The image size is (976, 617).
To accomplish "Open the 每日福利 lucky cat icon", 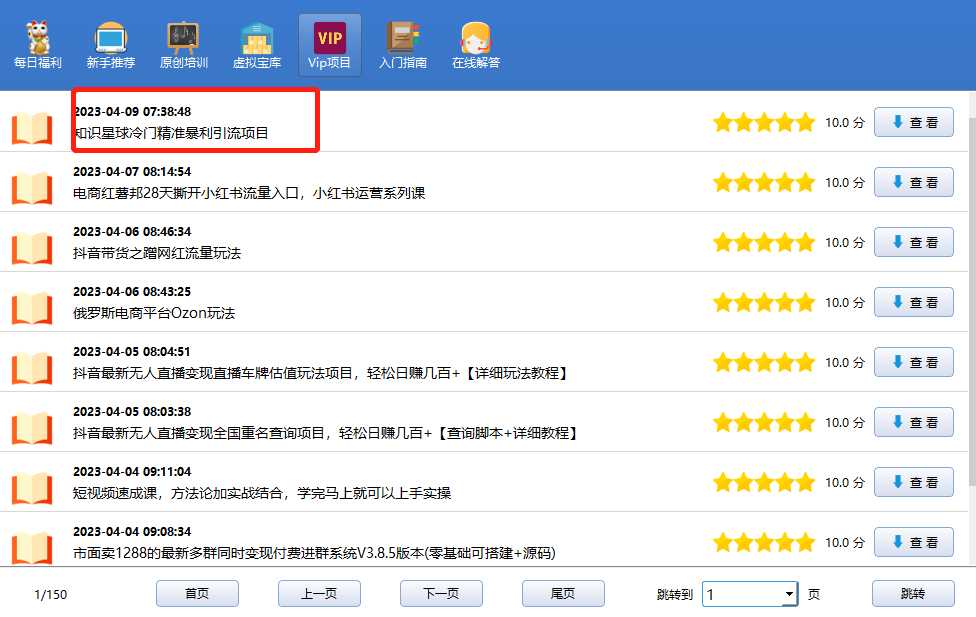I will pos(37,45).
